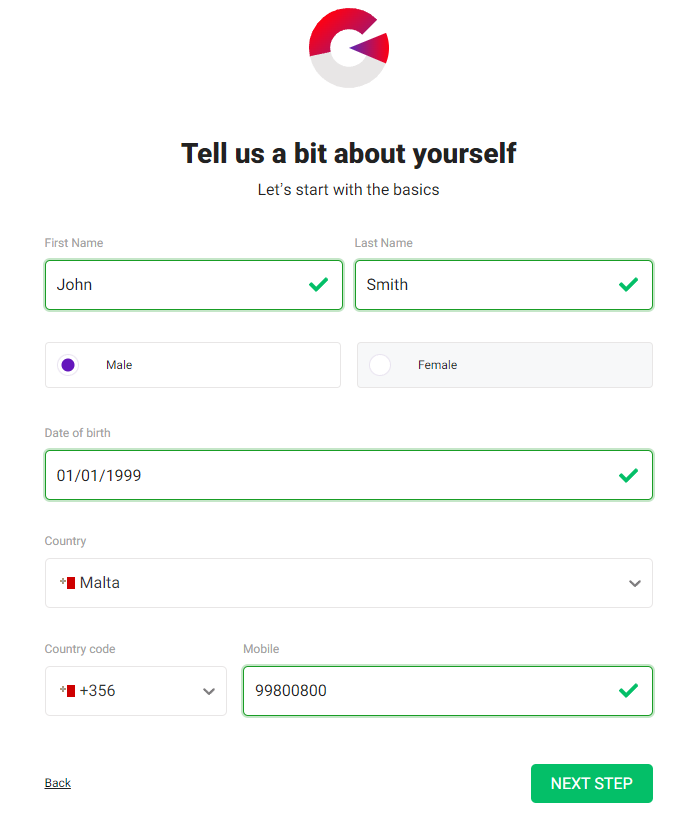Click the red G logo at top

point(349,47)
